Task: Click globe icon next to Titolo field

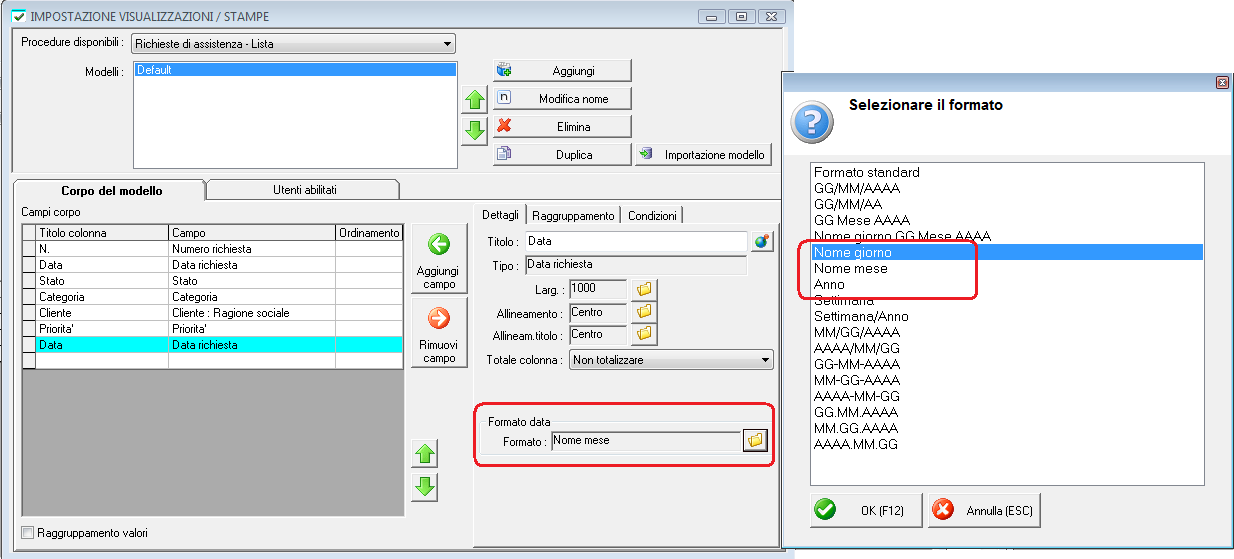Action: click(763, 241)
